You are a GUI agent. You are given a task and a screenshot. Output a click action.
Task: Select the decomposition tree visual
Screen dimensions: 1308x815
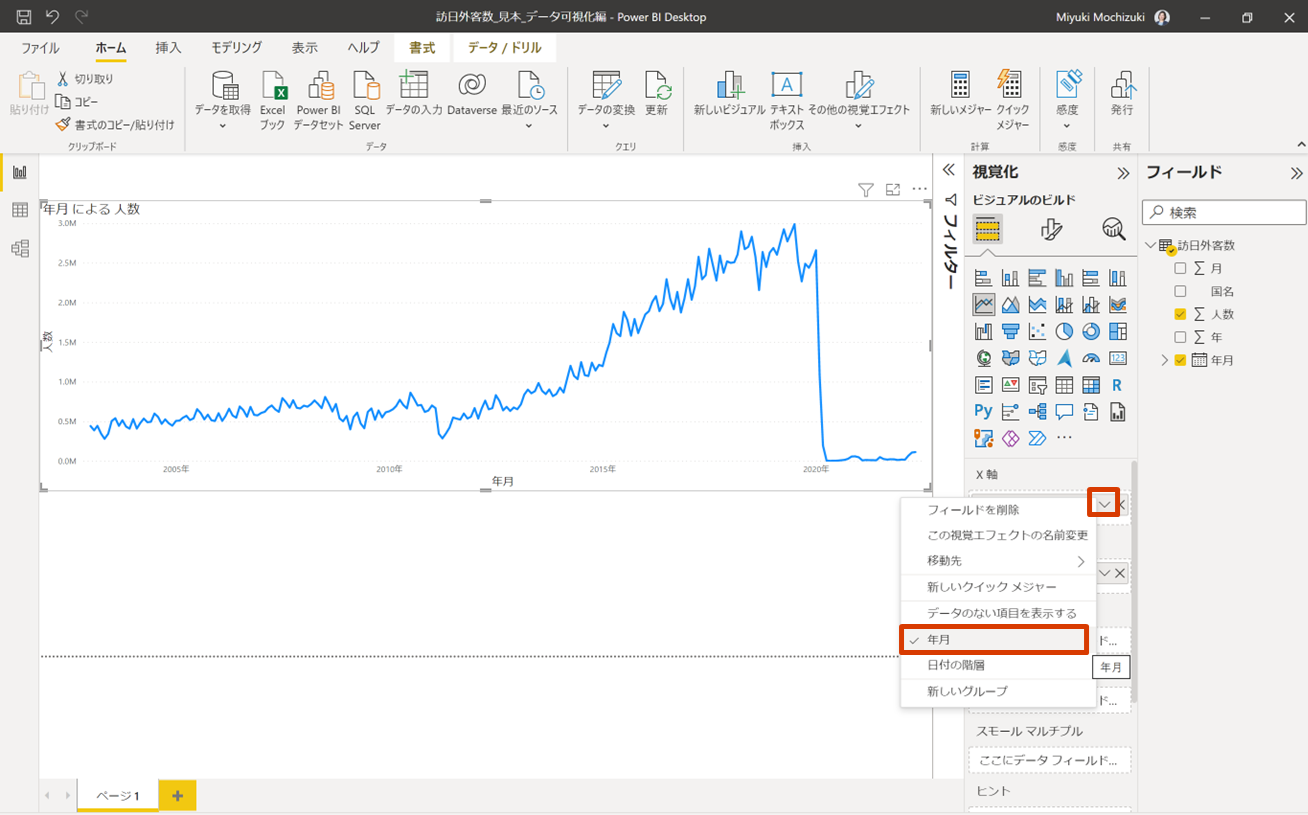pos(1037,411)
